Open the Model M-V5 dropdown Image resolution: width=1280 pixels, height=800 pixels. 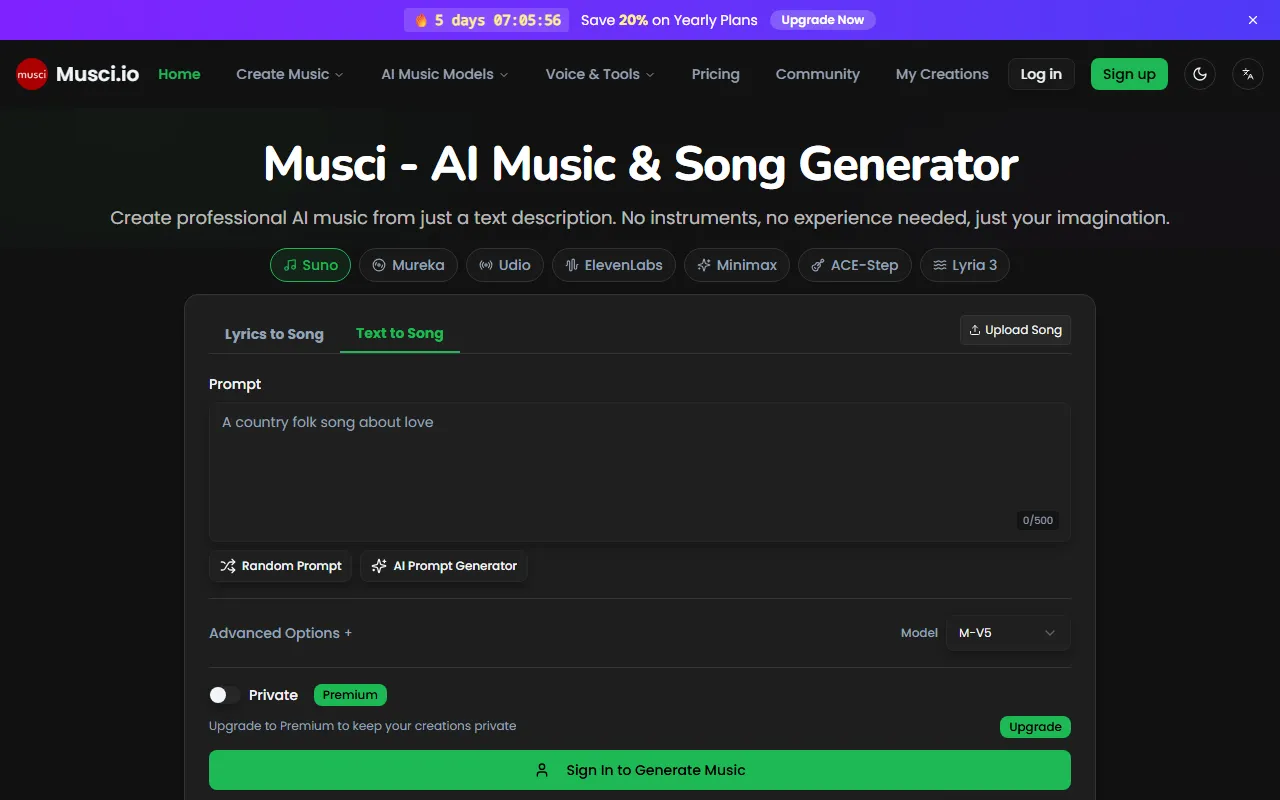tap(1007, 633)
